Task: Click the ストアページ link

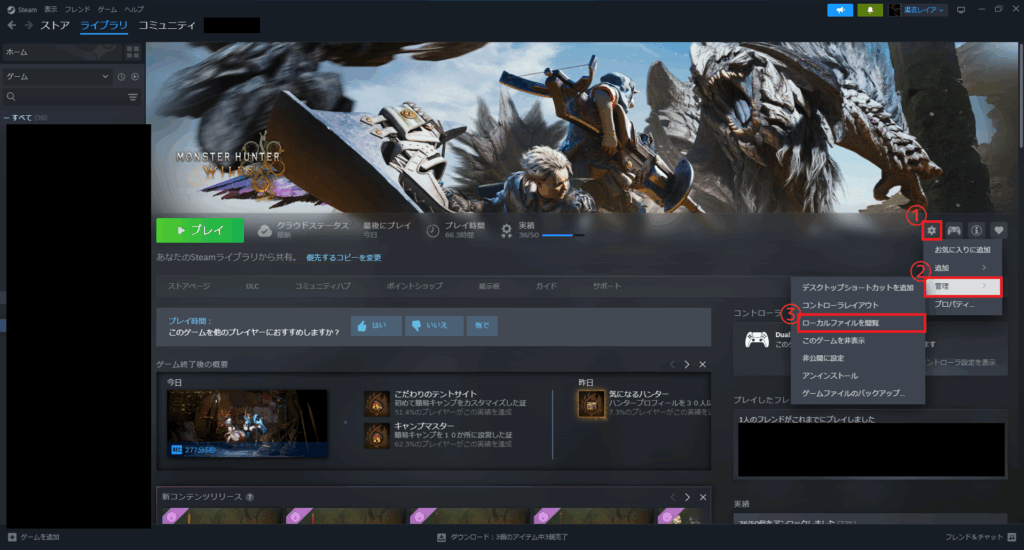Action: (x=189, y=286)
